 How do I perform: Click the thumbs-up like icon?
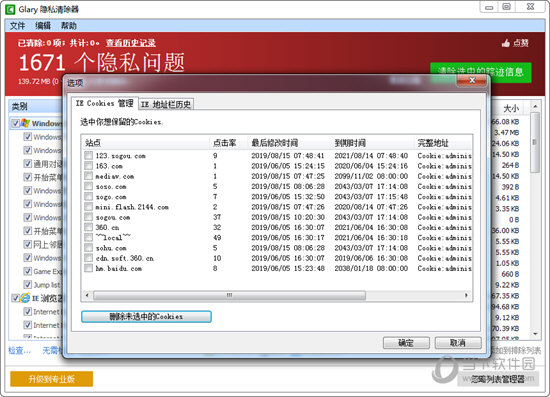506,43
